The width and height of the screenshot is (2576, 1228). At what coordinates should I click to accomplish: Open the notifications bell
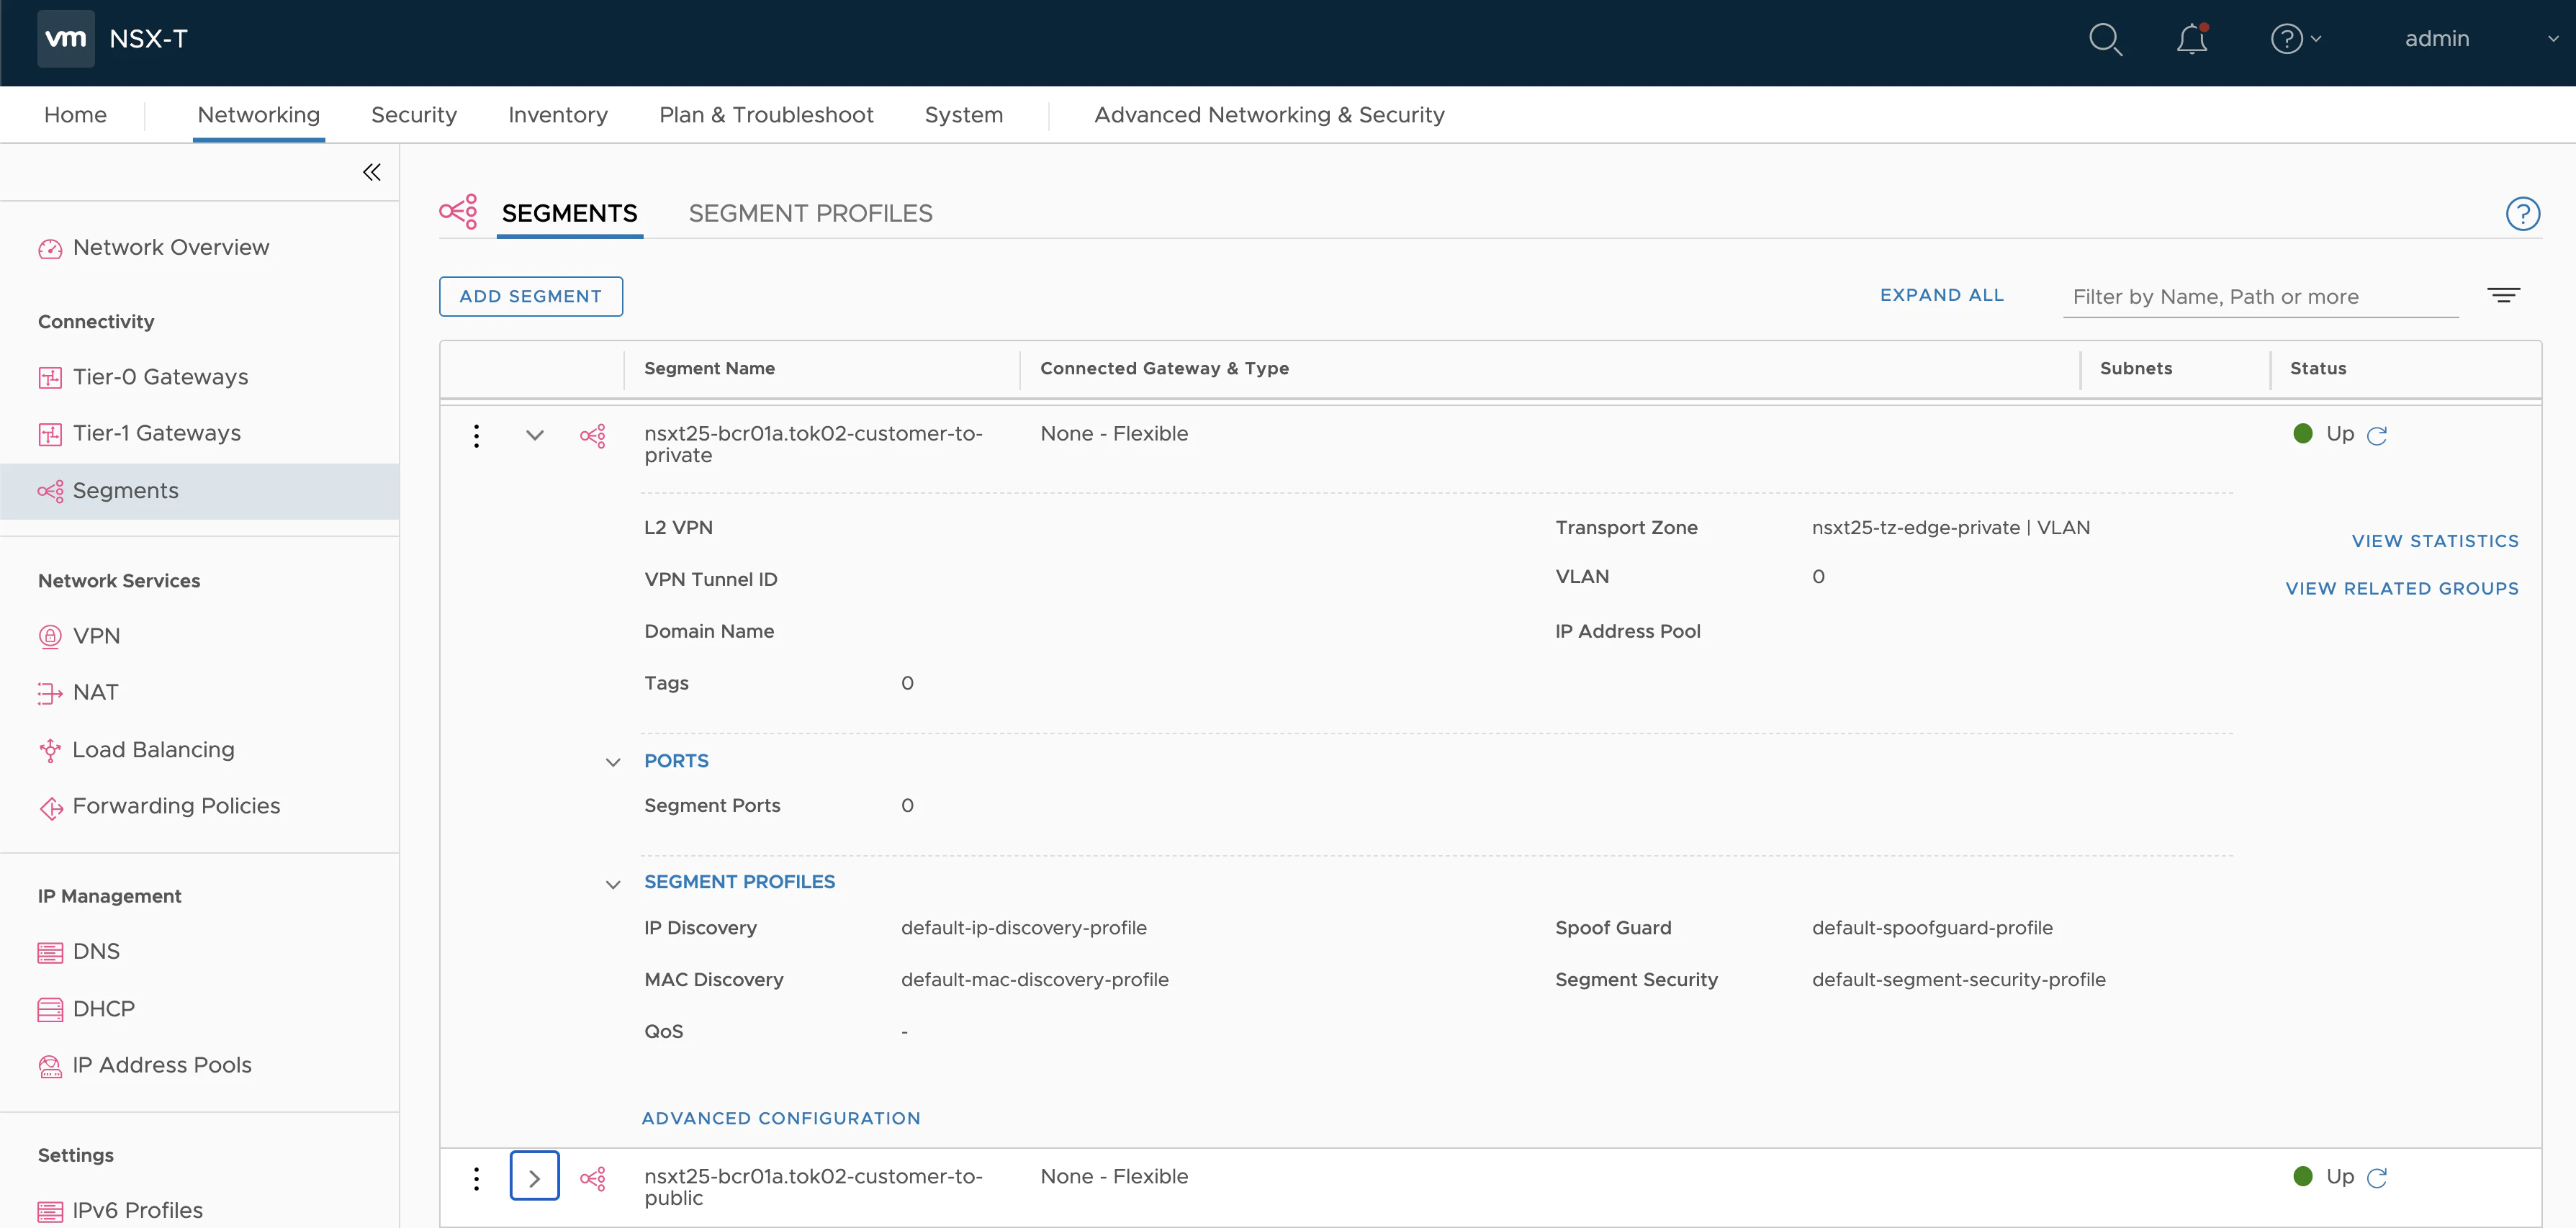point(2191,39)
